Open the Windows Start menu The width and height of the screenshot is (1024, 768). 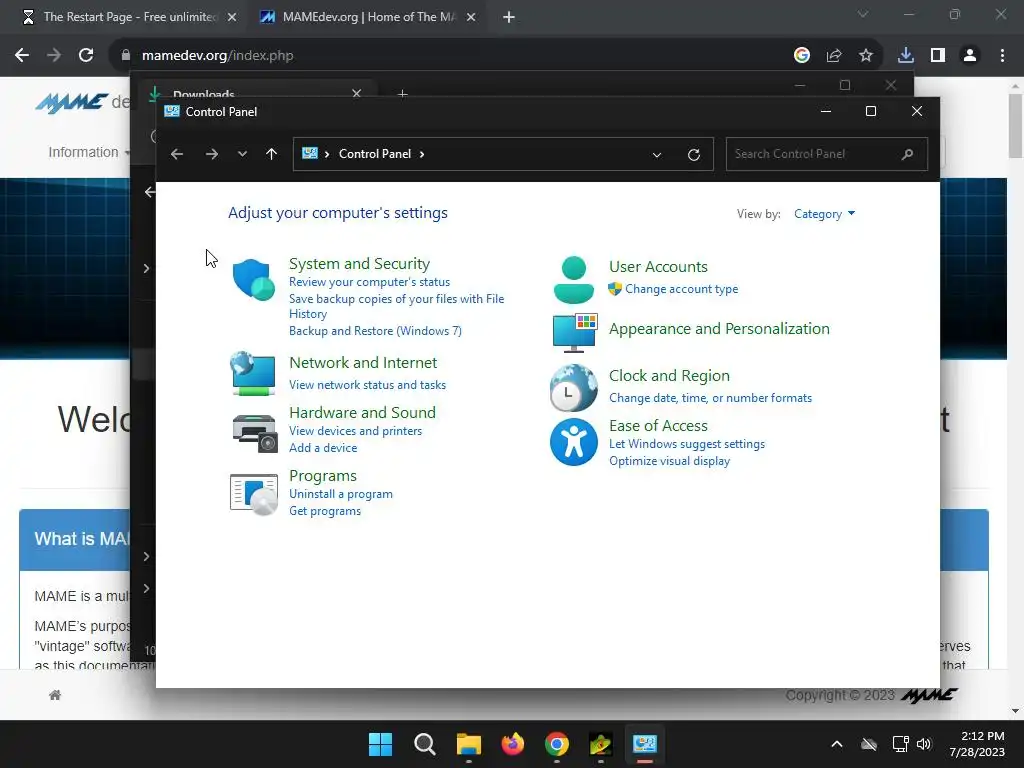coord(380,744)
